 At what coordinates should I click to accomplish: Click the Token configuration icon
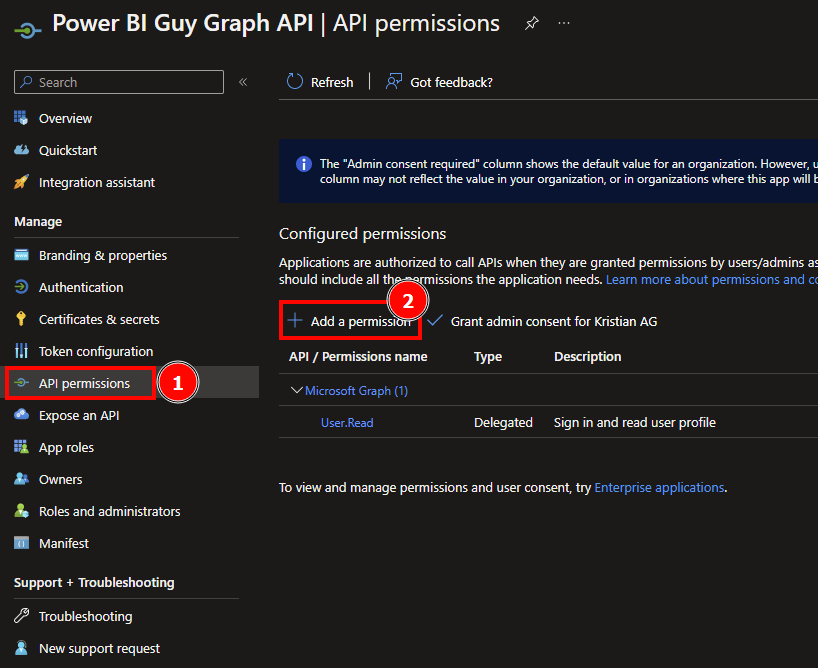pyautogui.click(x=22, y=351)
